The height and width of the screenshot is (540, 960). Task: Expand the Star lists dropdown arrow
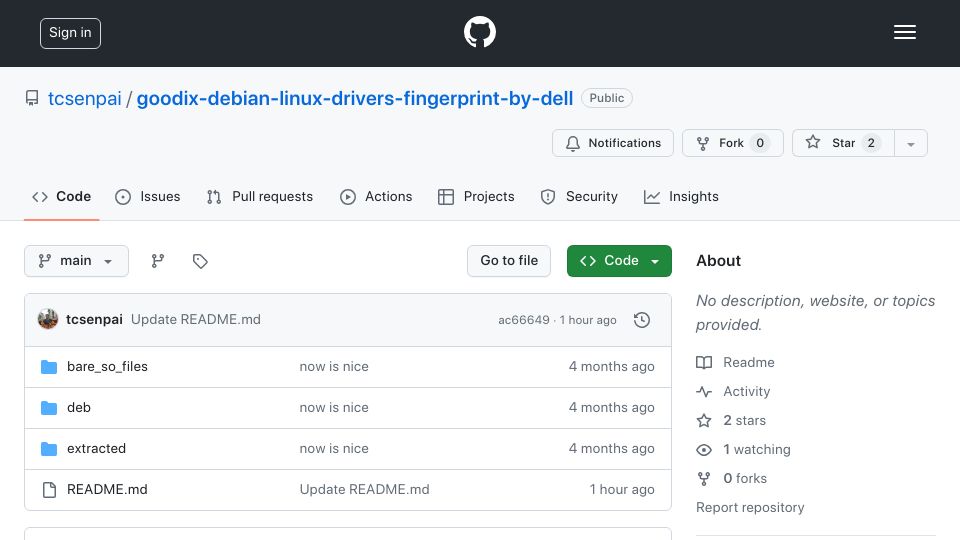click(911, 144)
